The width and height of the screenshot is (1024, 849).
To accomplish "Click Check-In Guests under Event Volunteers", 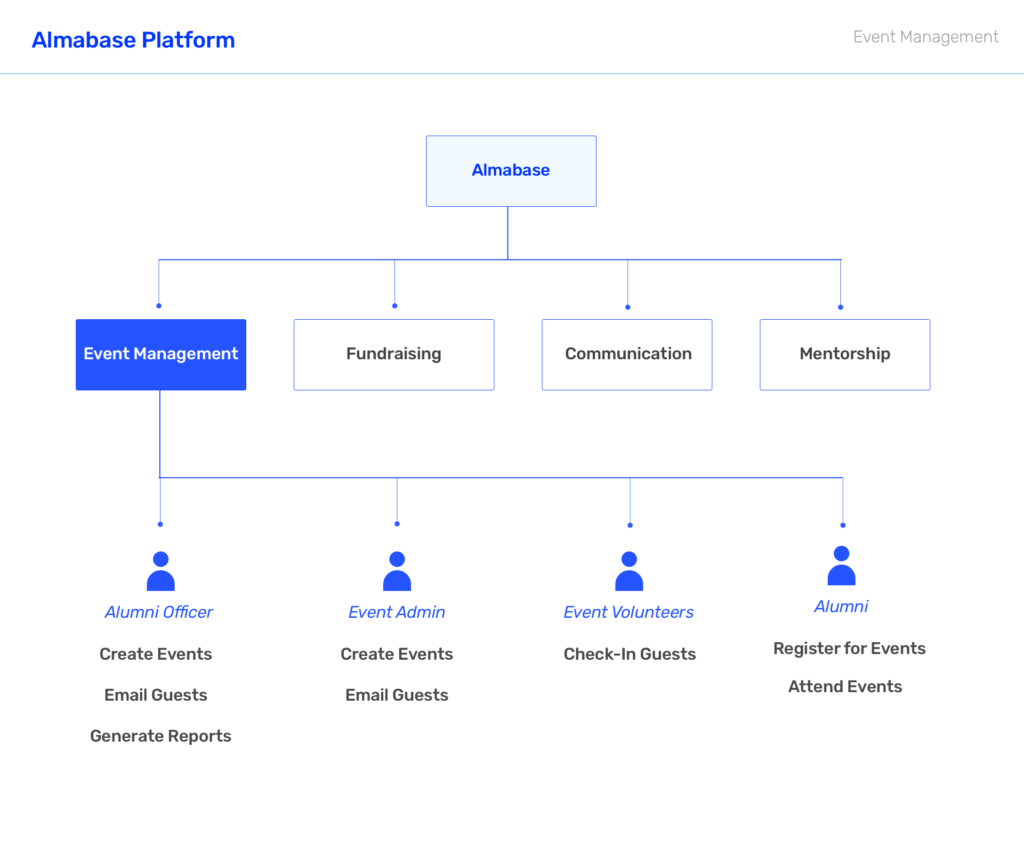I will point(629,654).
